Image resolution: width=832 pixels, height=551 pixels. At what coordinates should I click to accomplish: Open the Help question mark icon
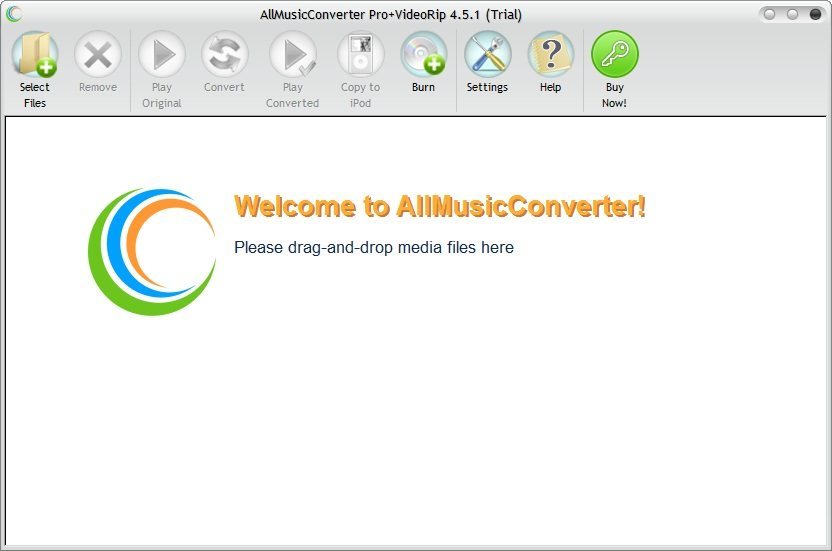pos(551,54)
